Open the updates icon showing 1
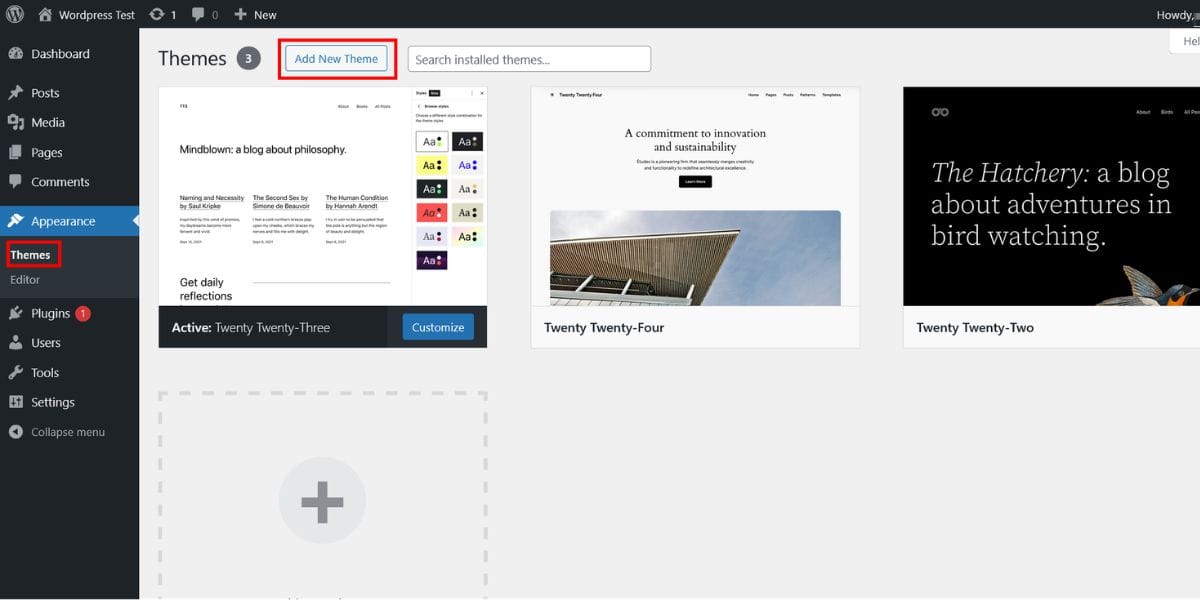The width and height of the screenshot is (1200, 600). pyautogui.click(x=162, y=15)
